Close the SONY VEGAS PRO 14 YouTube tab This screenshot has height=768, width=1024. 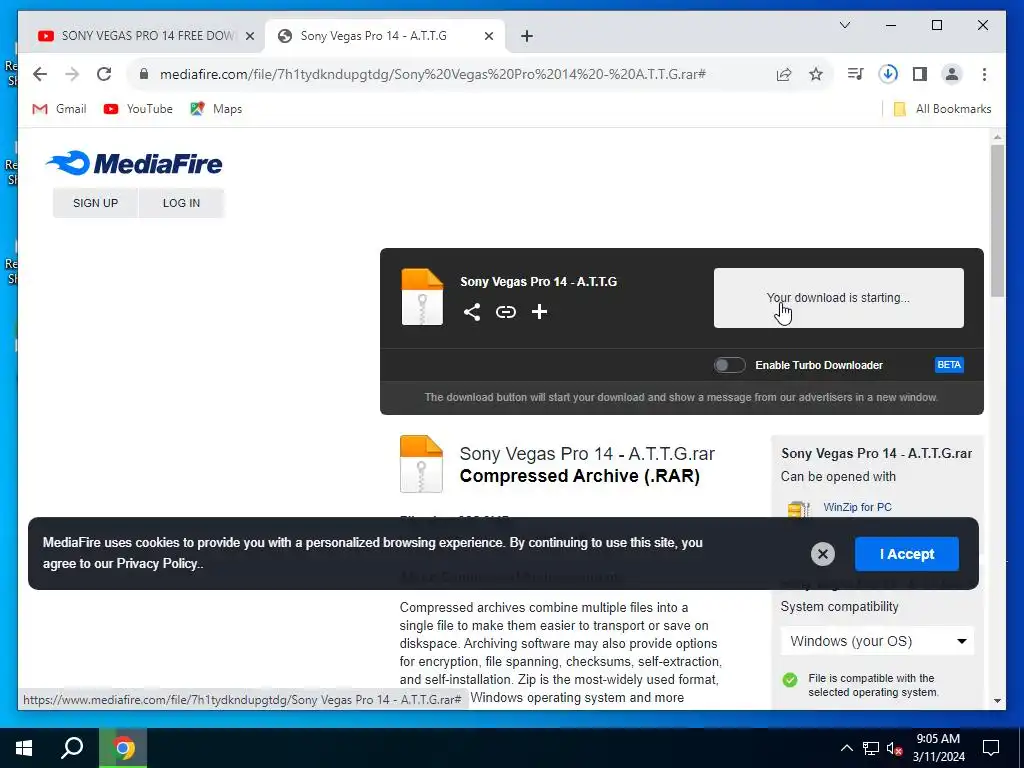pyautogui.click(x=249, y=37)
